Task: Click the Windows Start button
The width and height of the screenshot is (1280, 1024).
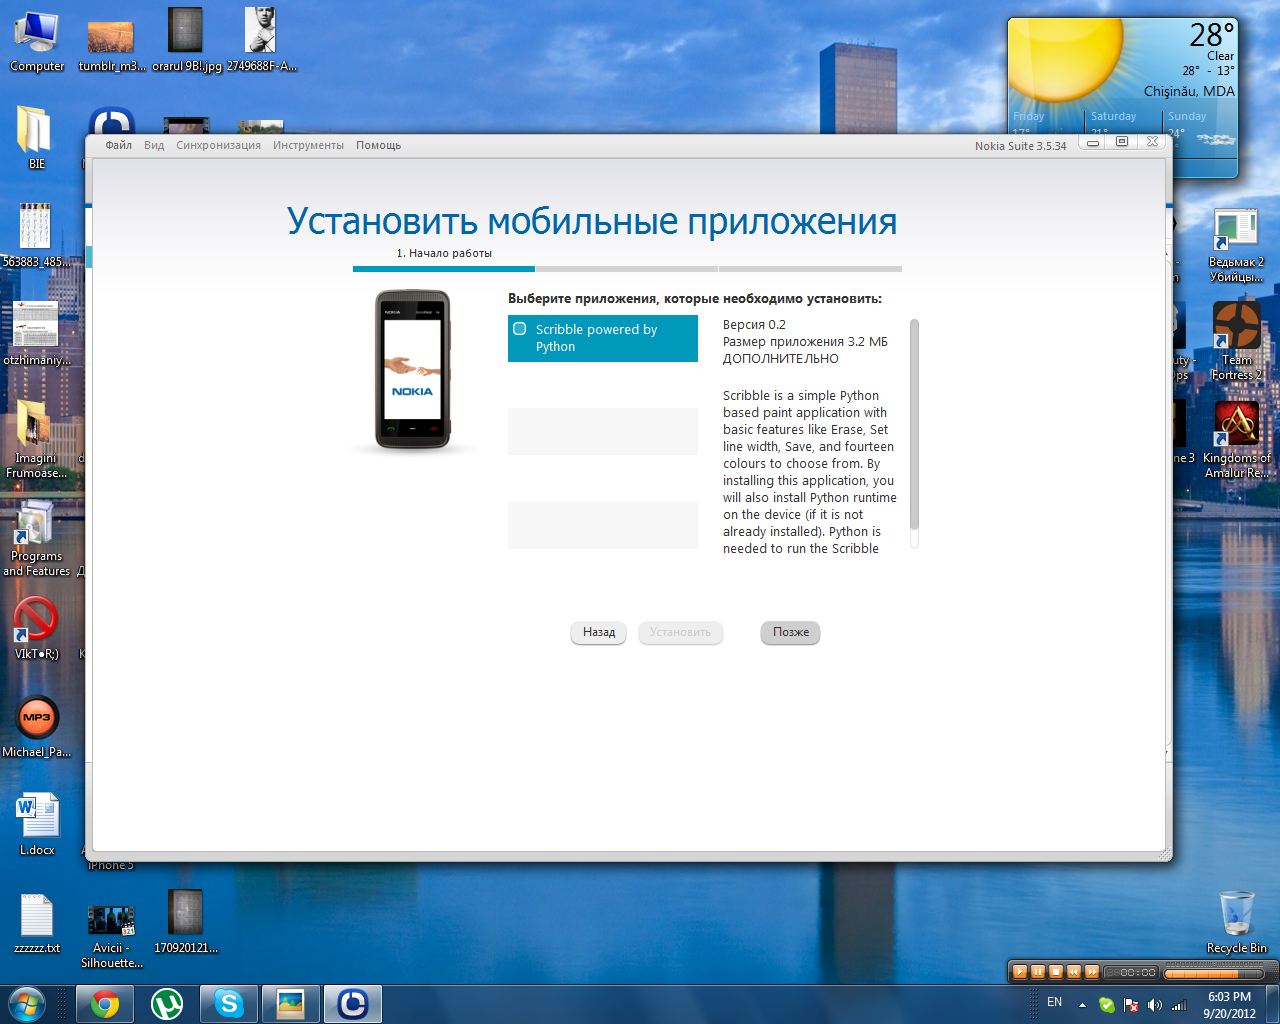Action: tap(27, 1003)
